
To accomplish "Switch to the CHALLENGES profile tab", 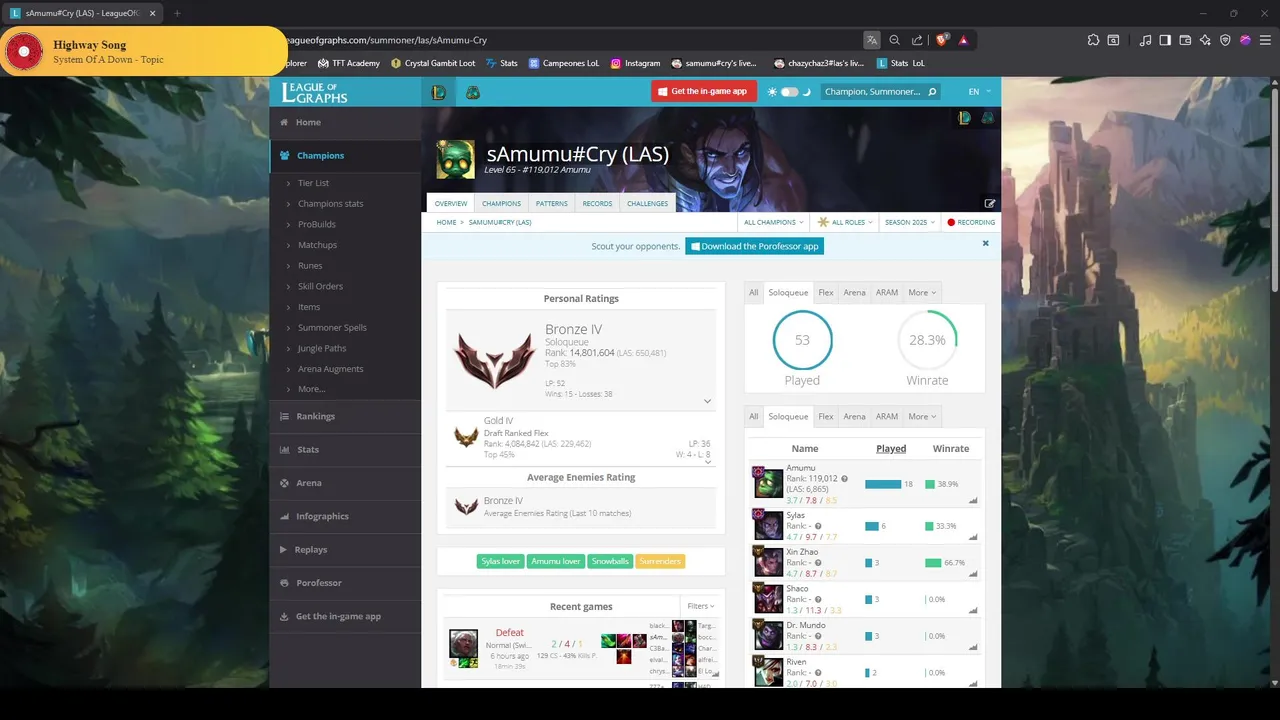I will coord(647,203).
